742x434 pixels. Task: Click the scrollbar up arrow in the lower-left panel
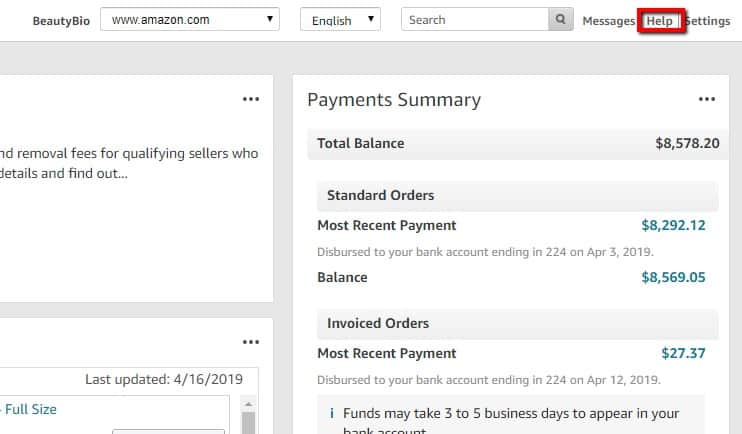248,405
